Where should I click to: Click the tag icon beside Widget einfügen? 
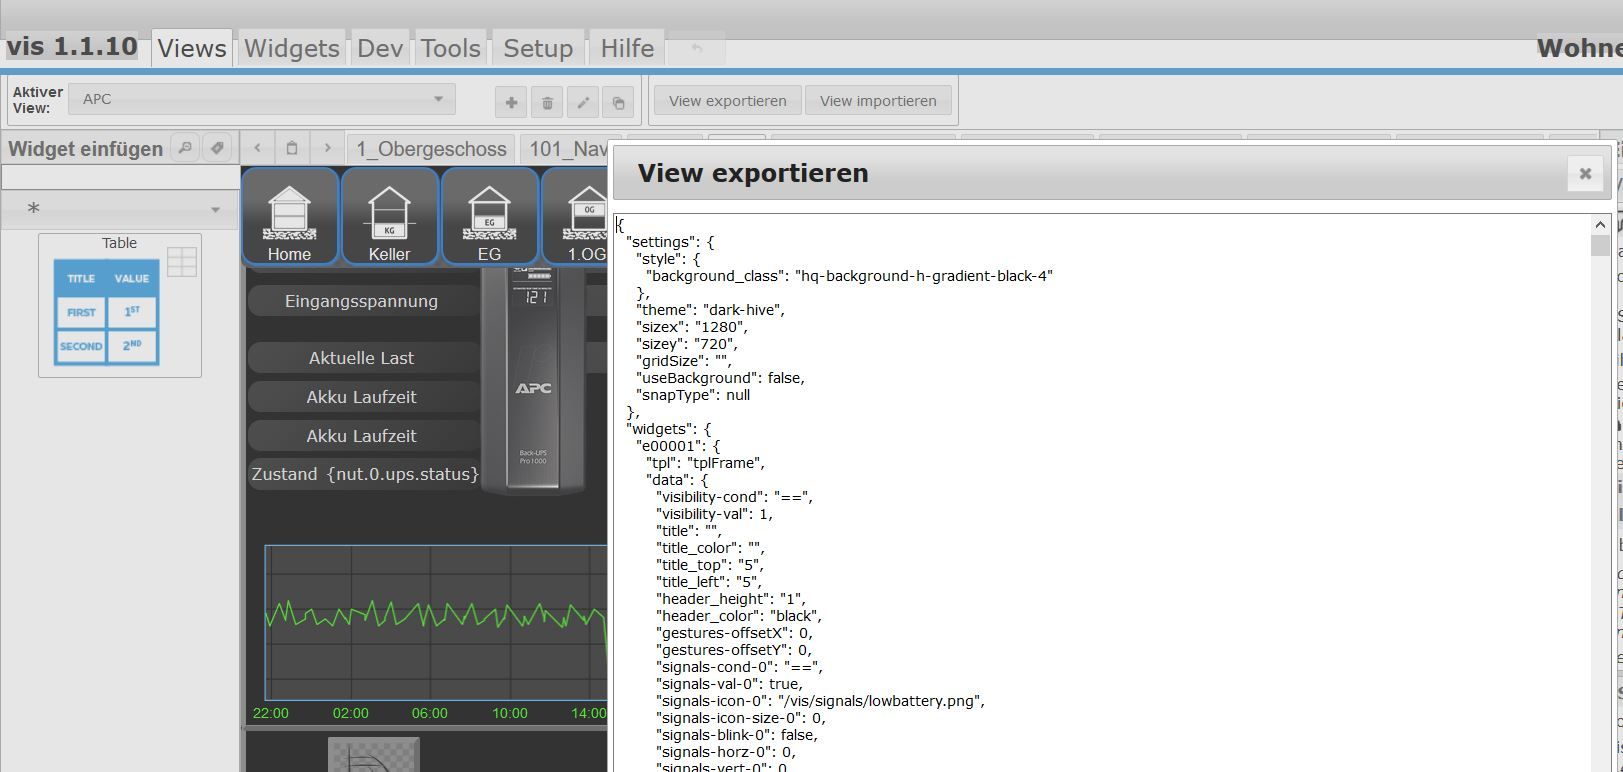[x=217, y=148]
